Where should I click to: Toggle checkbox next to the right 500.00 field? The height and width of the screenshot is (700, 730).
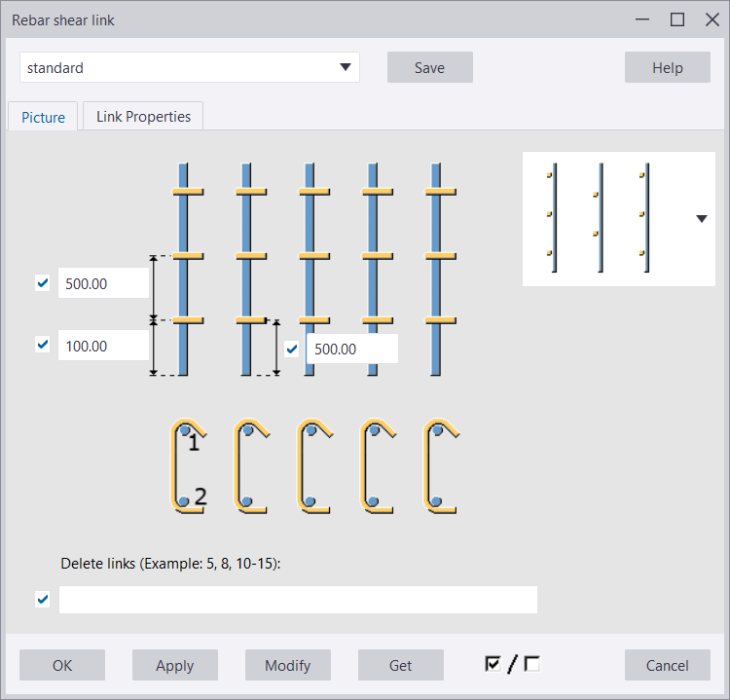(x=292, y=349)
